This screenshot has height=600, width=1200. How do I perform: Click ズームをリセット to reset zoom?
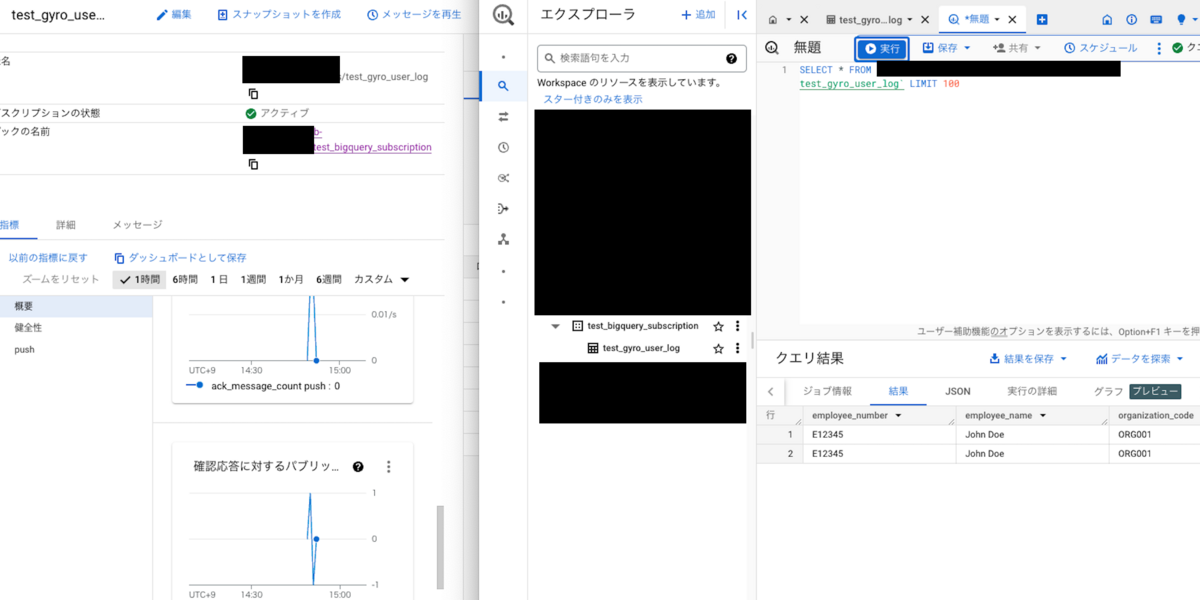pyautogui.click(x=61, y=279)
